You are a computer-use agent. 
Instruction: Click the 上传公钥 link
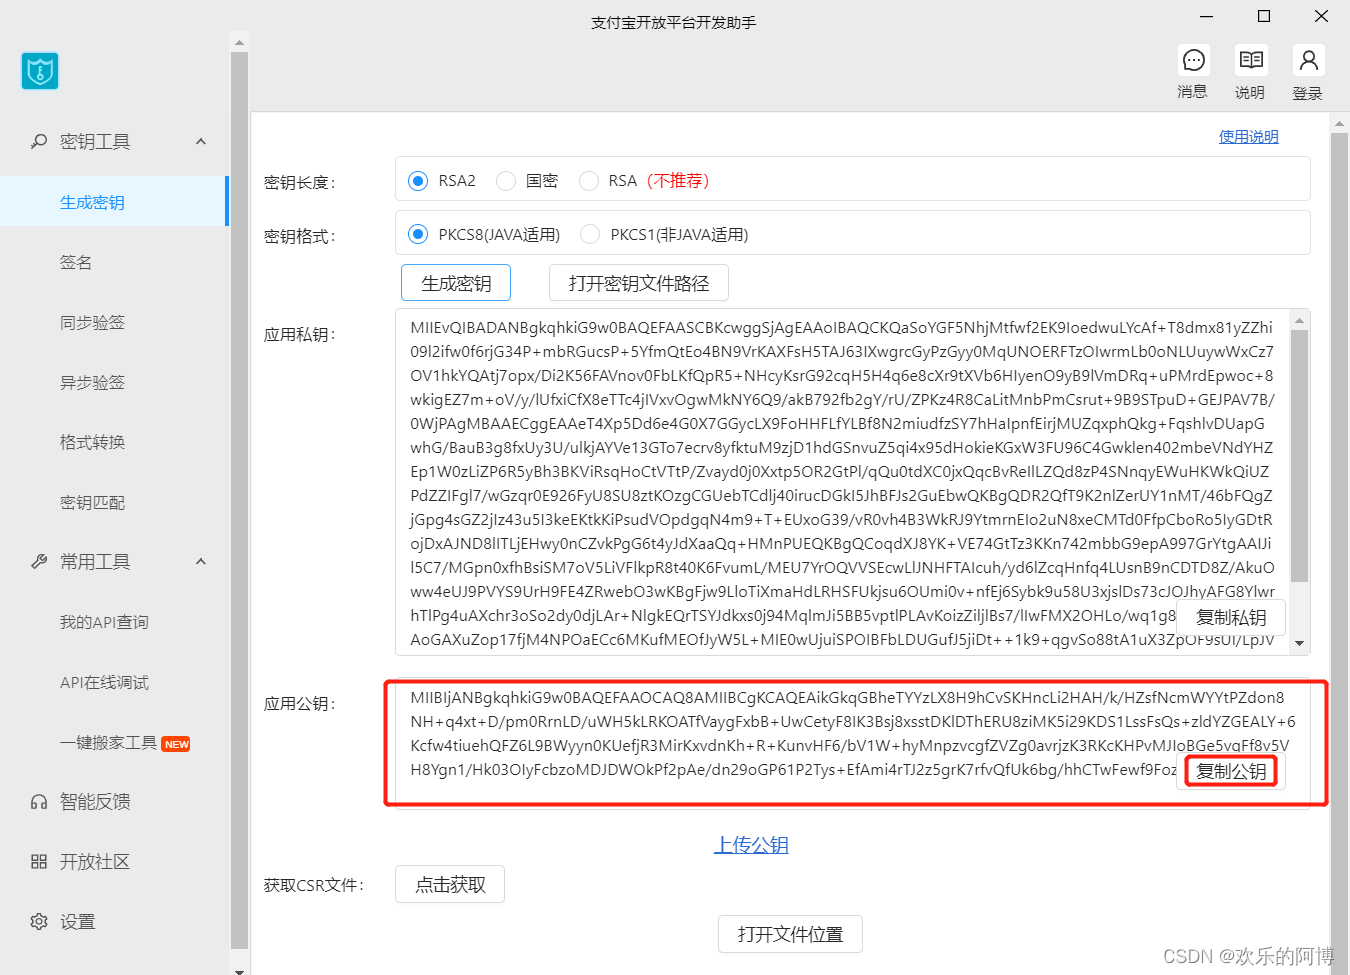click(x=751, y=845)
